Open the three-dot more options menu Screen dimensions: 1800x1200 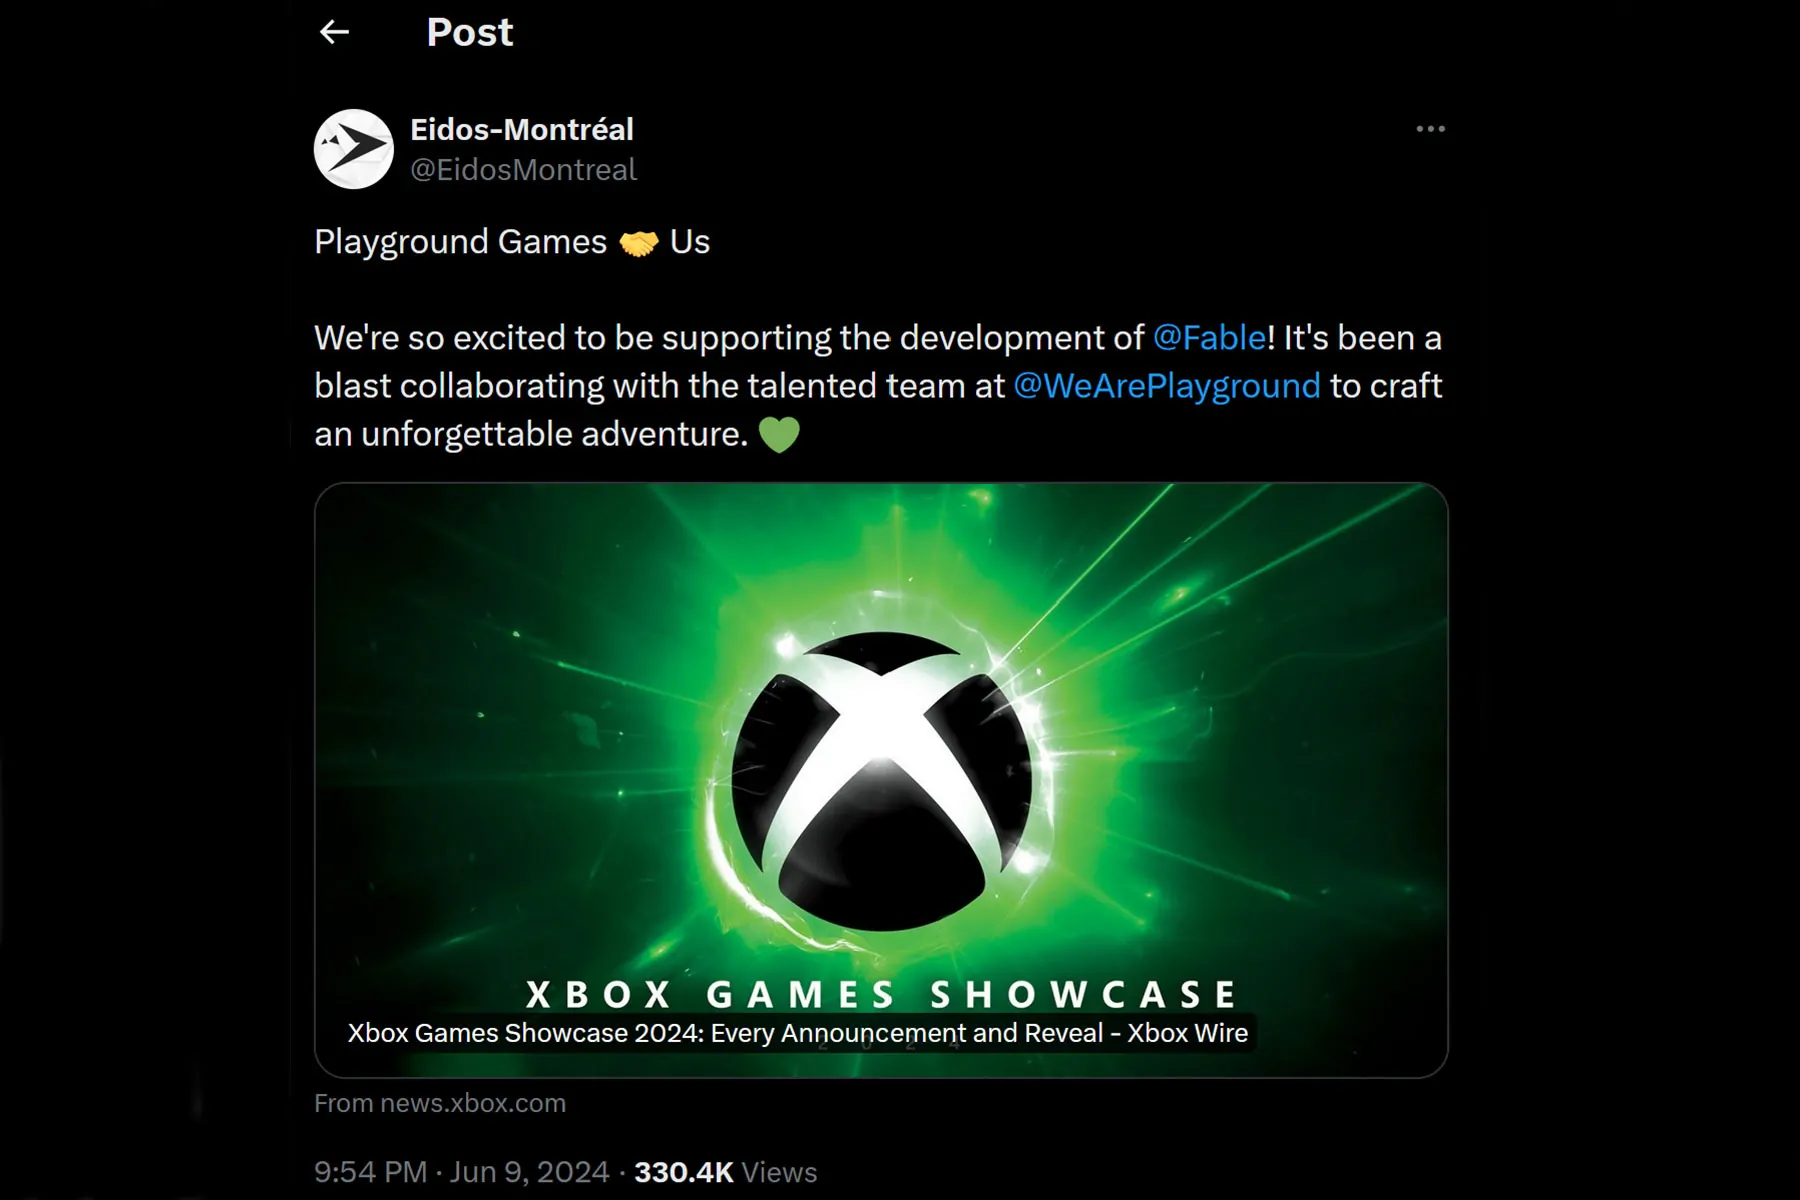(x=1430, y=129)
